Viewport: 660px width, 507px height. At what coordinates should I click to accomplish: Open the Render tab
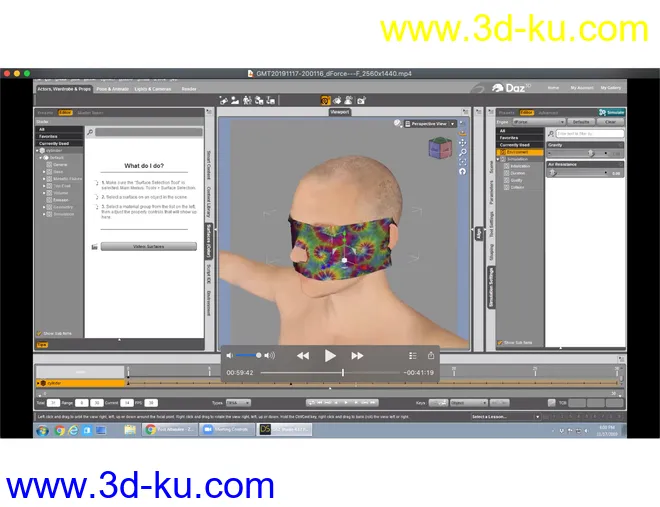click(189, 89)
